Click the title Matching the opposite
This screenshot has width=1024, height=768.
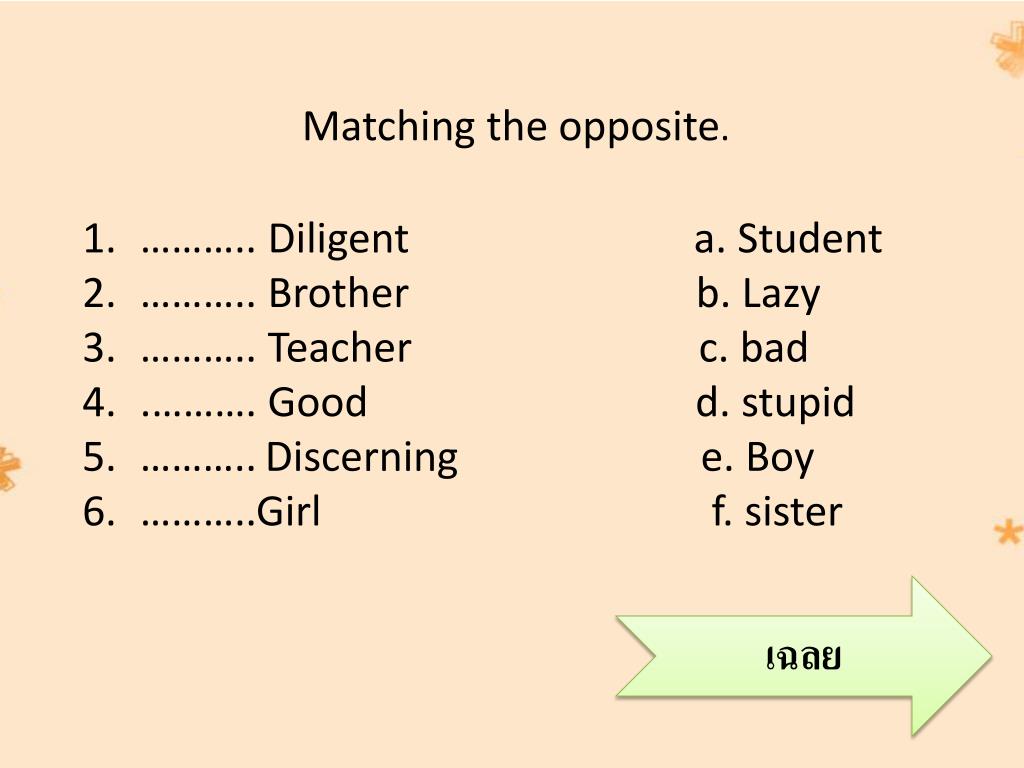516,127
